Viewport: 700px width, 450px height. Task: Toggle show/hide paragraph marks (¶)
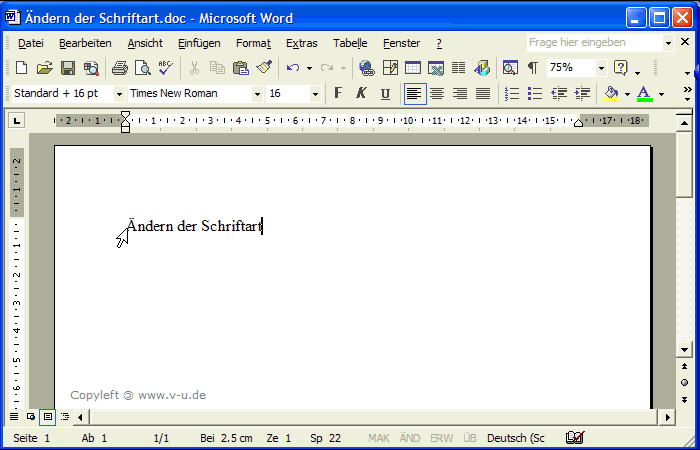pos(533,68)
